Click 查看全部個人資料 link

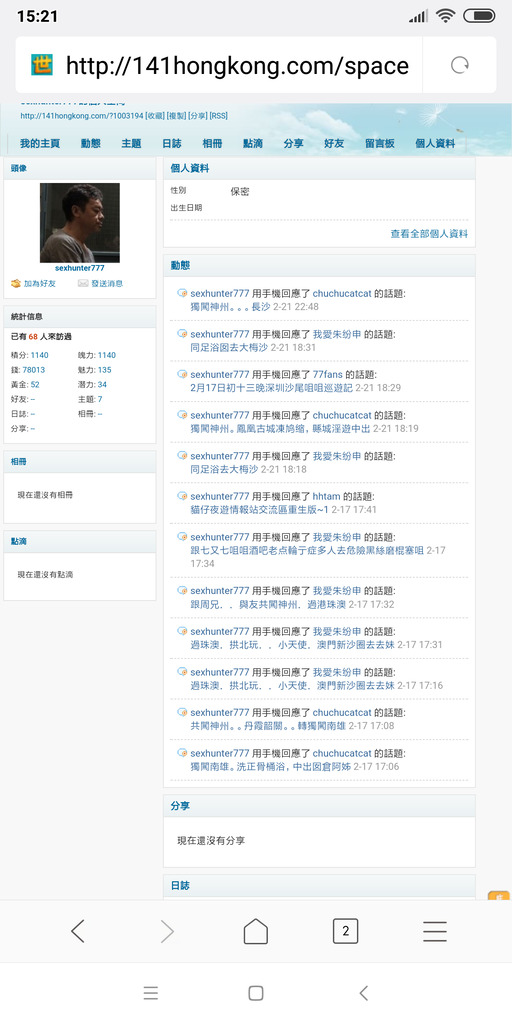click(429, 234)
